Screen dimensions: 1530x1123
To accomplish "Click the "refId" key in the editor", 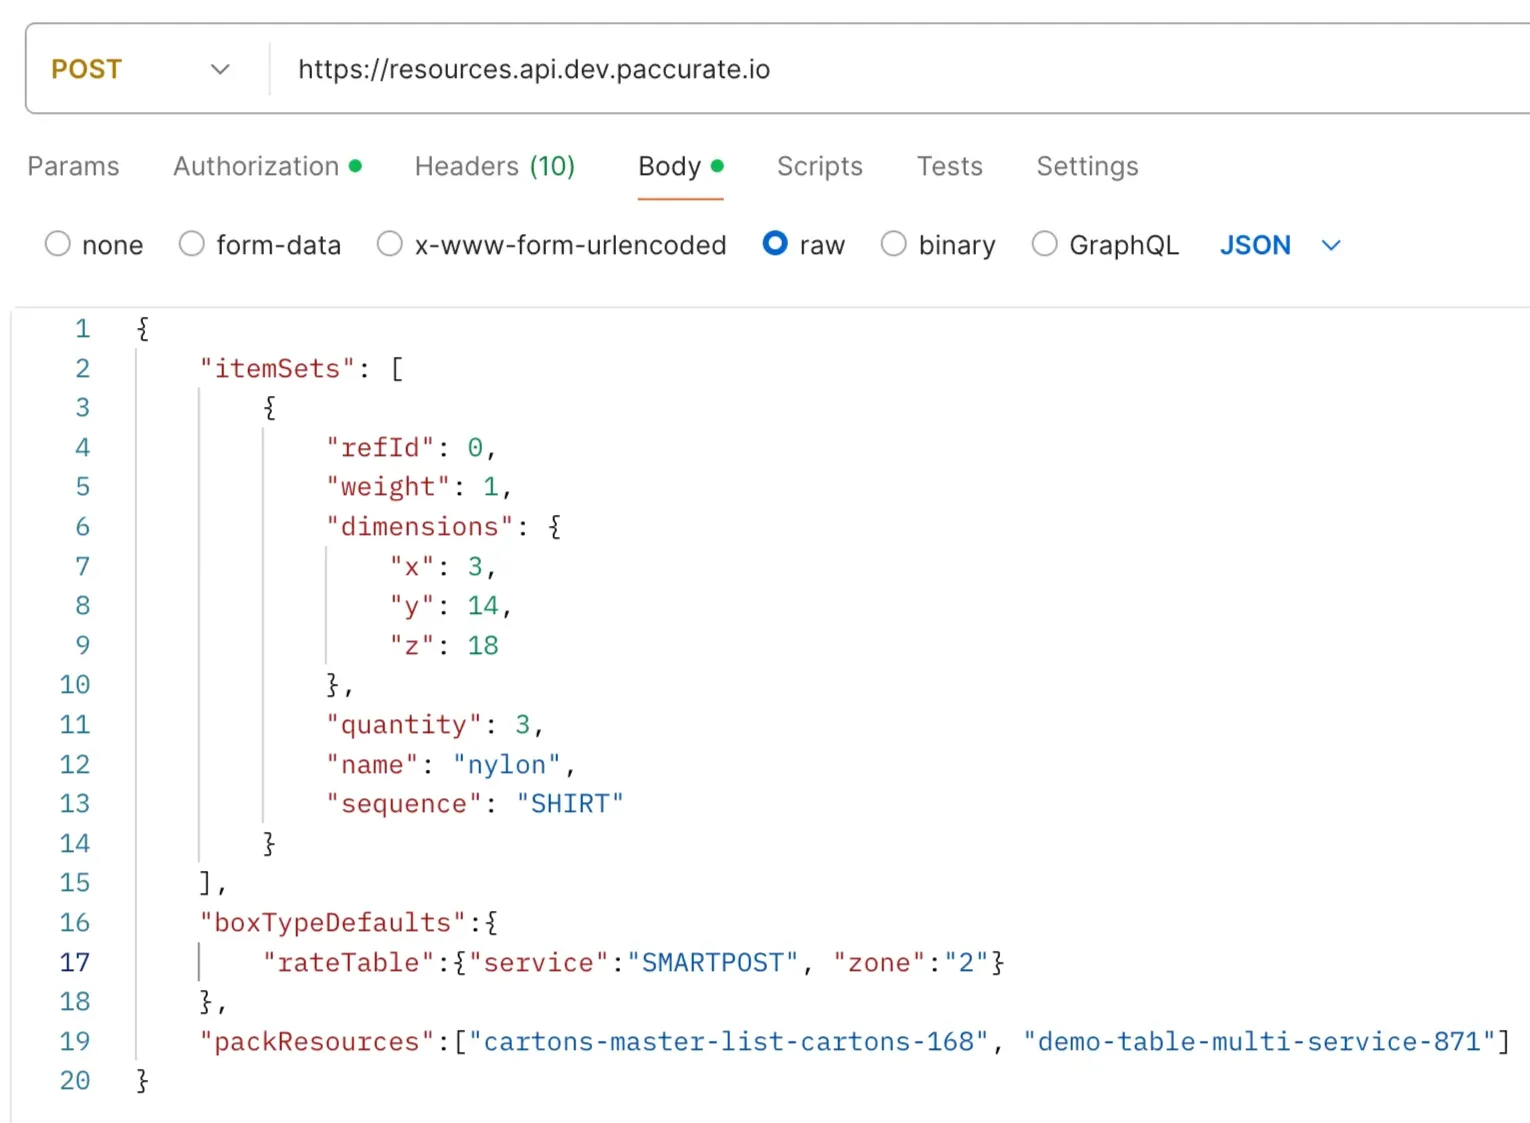I will (380, 448).
